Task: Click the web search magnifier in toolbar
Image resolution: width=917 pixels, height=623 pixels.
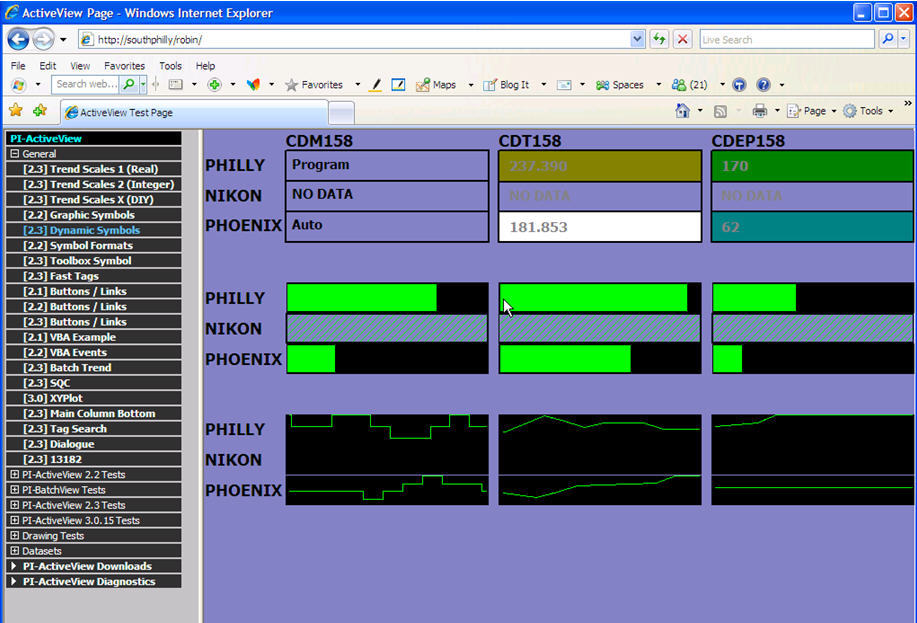Action: click(x=129, y=84)
